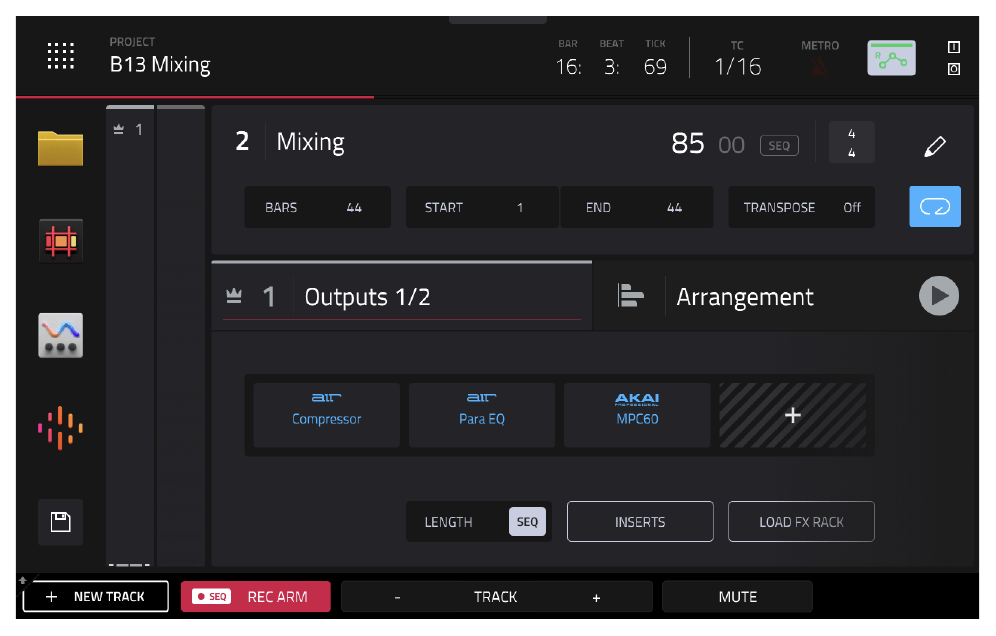Open the main menu grid icon

60,56
